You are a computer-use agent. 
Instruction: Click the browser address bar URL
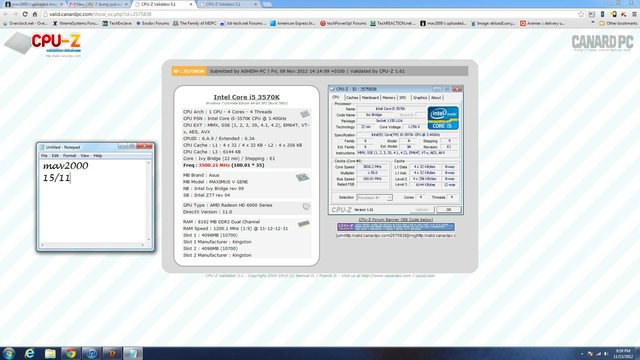(100, 14)
